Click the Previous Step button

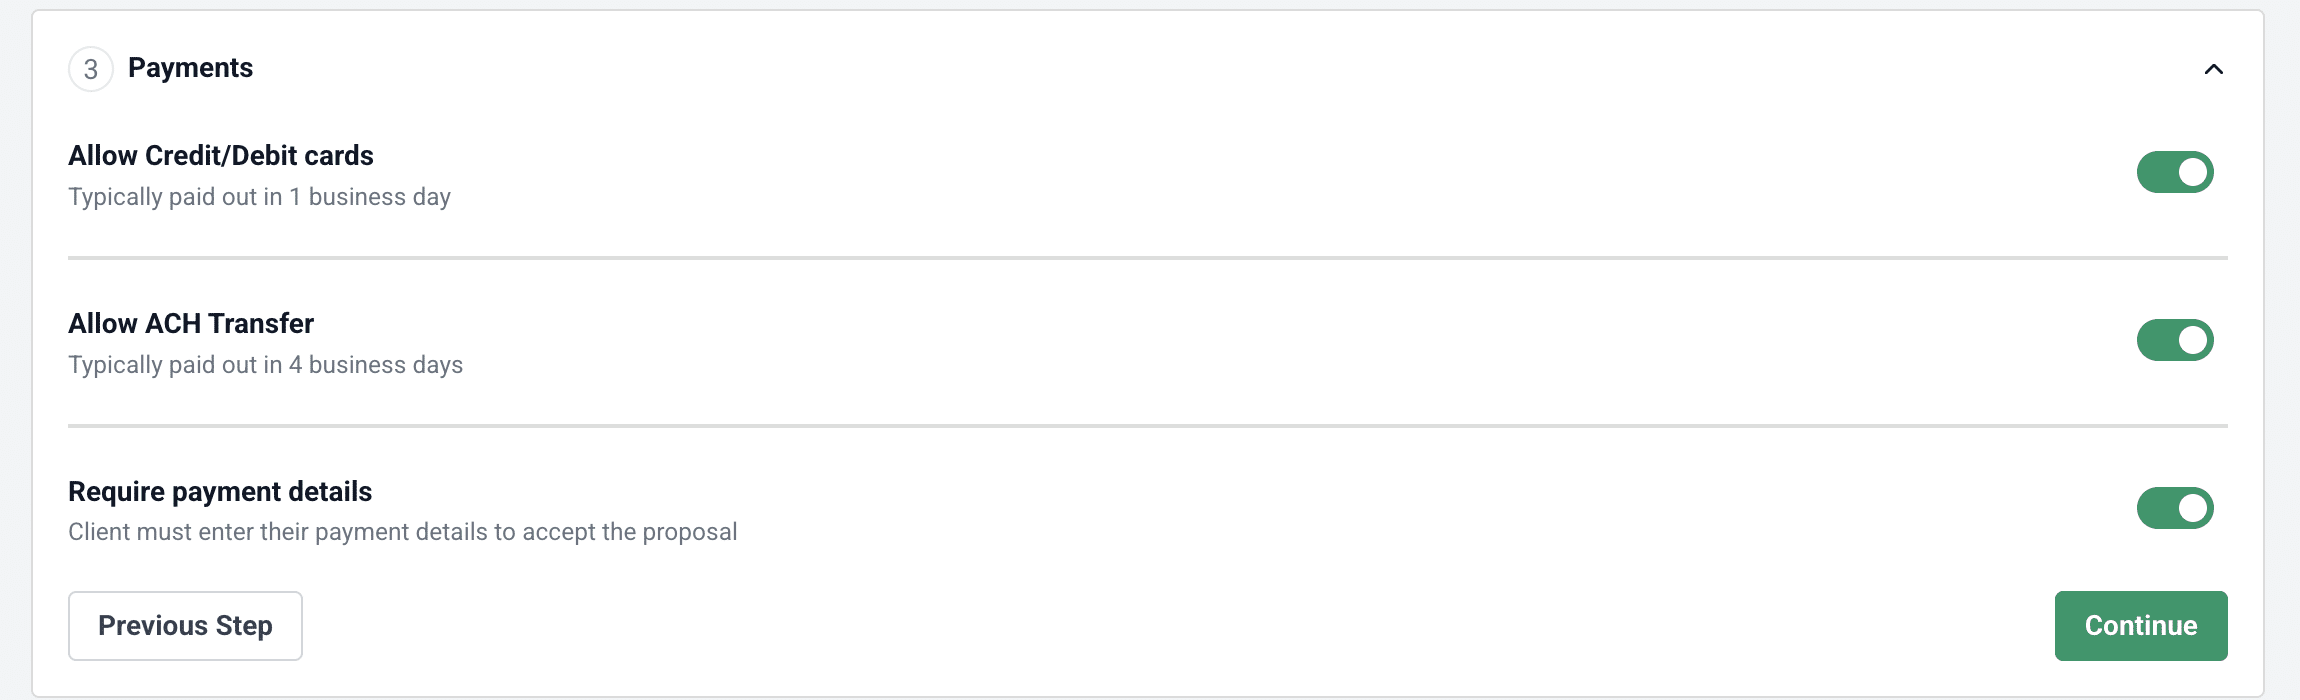point(185,626)
